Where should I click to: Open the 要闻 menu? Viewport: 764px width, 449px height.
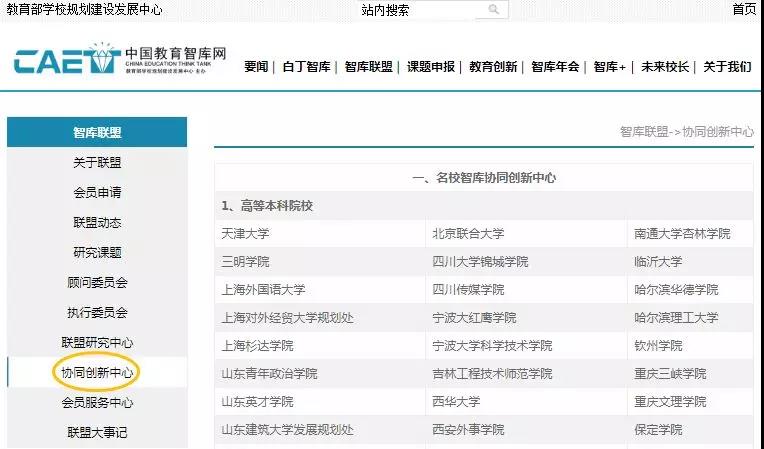click(256, 67)
